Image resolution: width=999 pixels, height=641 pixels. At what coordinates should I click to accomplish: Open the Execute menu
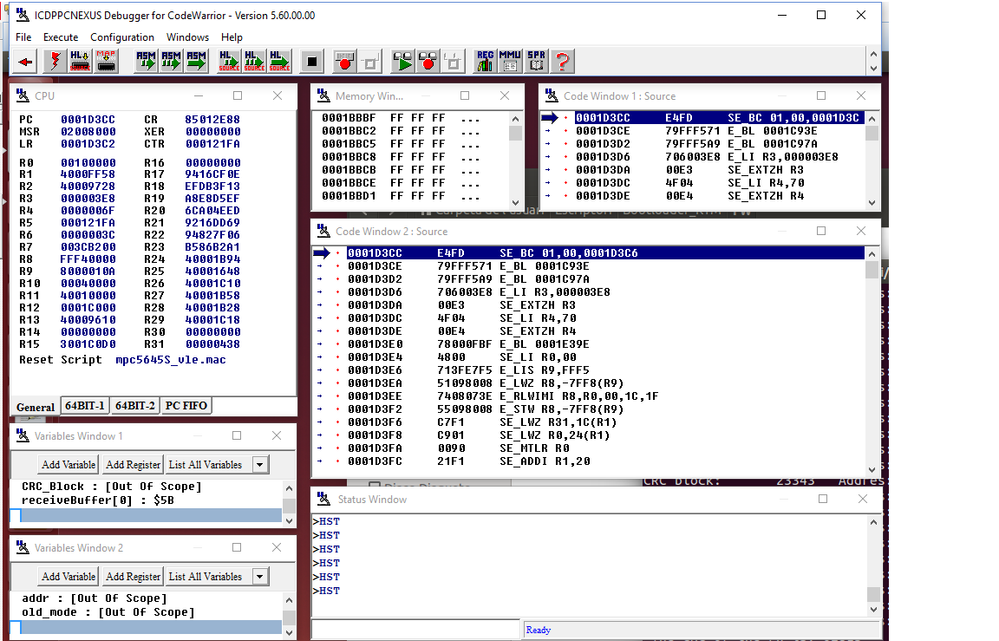click(x=61, y=37)
